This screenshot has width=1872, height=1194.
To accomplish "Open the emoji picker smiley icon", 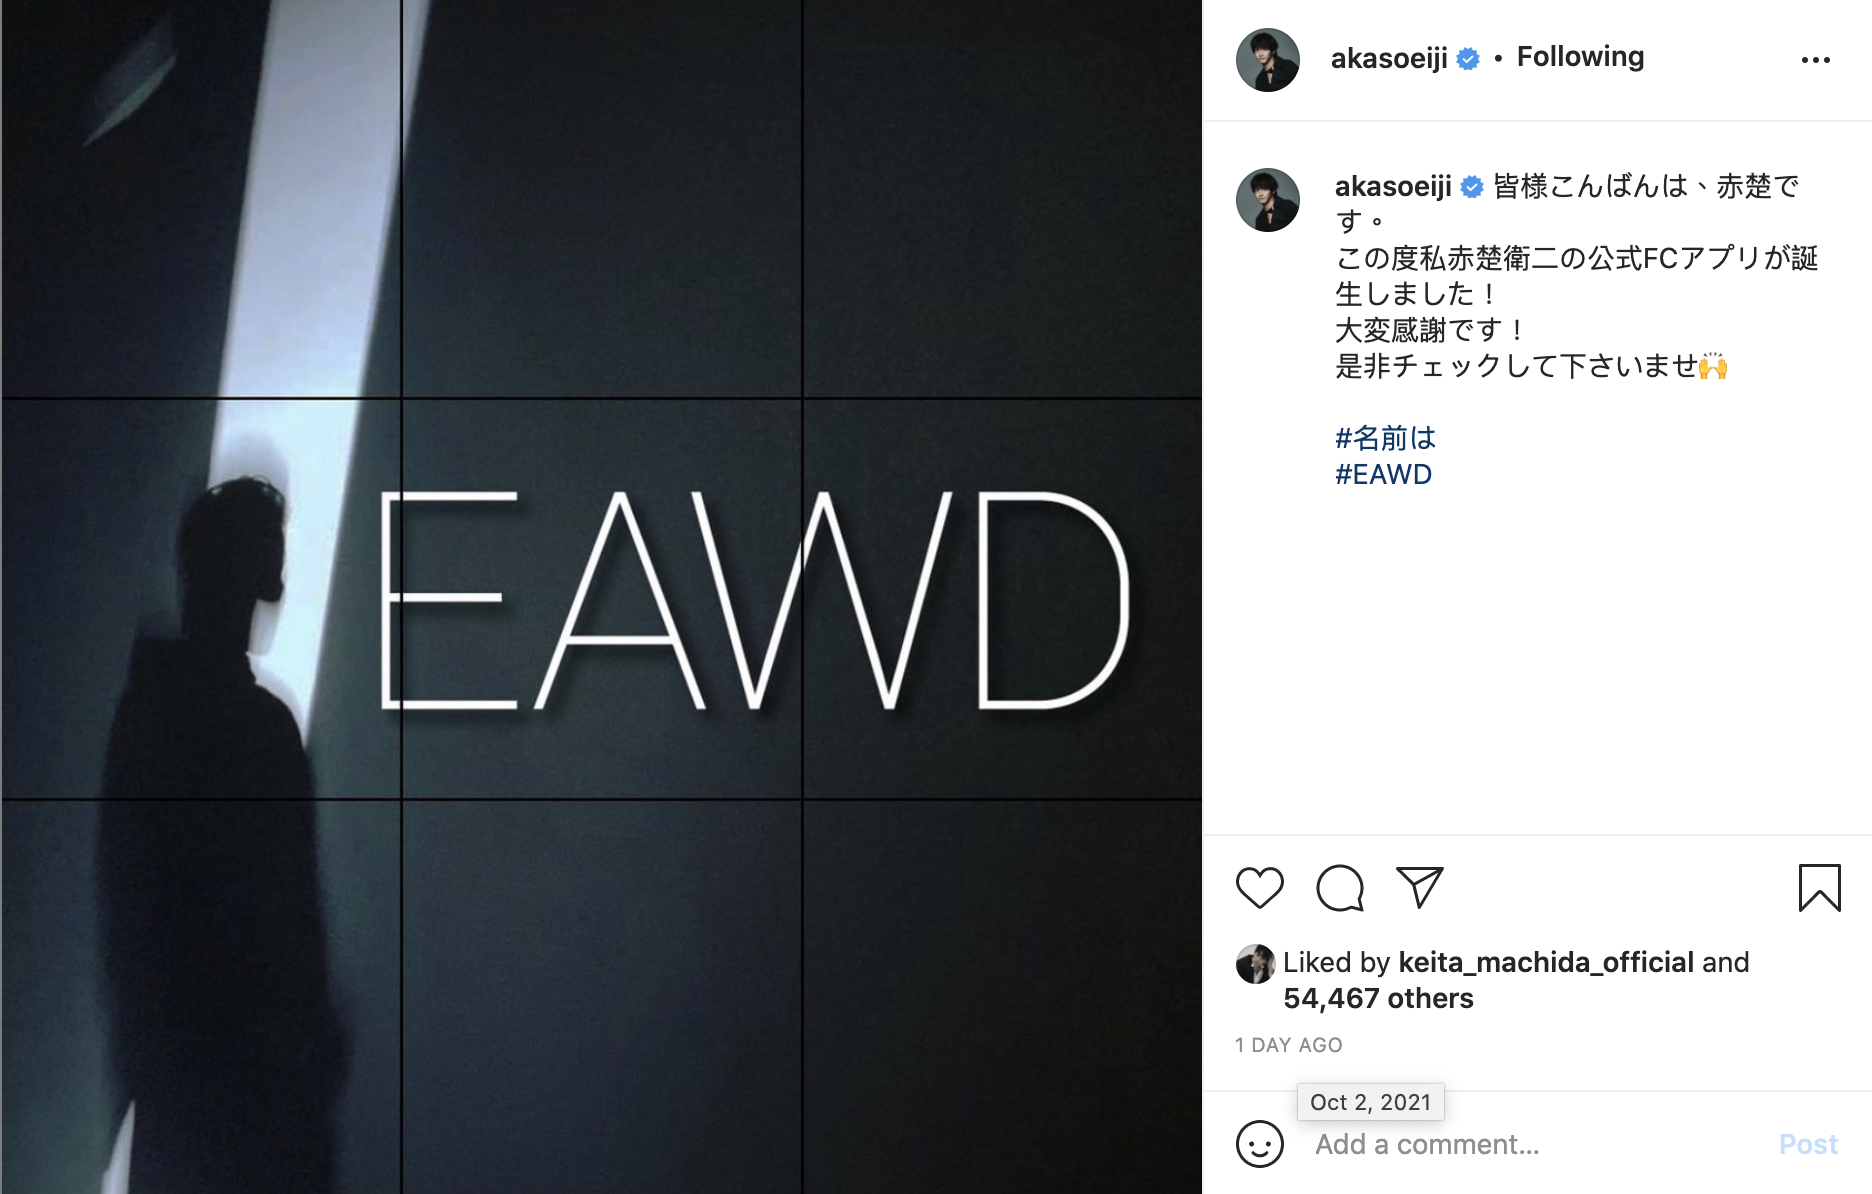I will point(1259,1144).
